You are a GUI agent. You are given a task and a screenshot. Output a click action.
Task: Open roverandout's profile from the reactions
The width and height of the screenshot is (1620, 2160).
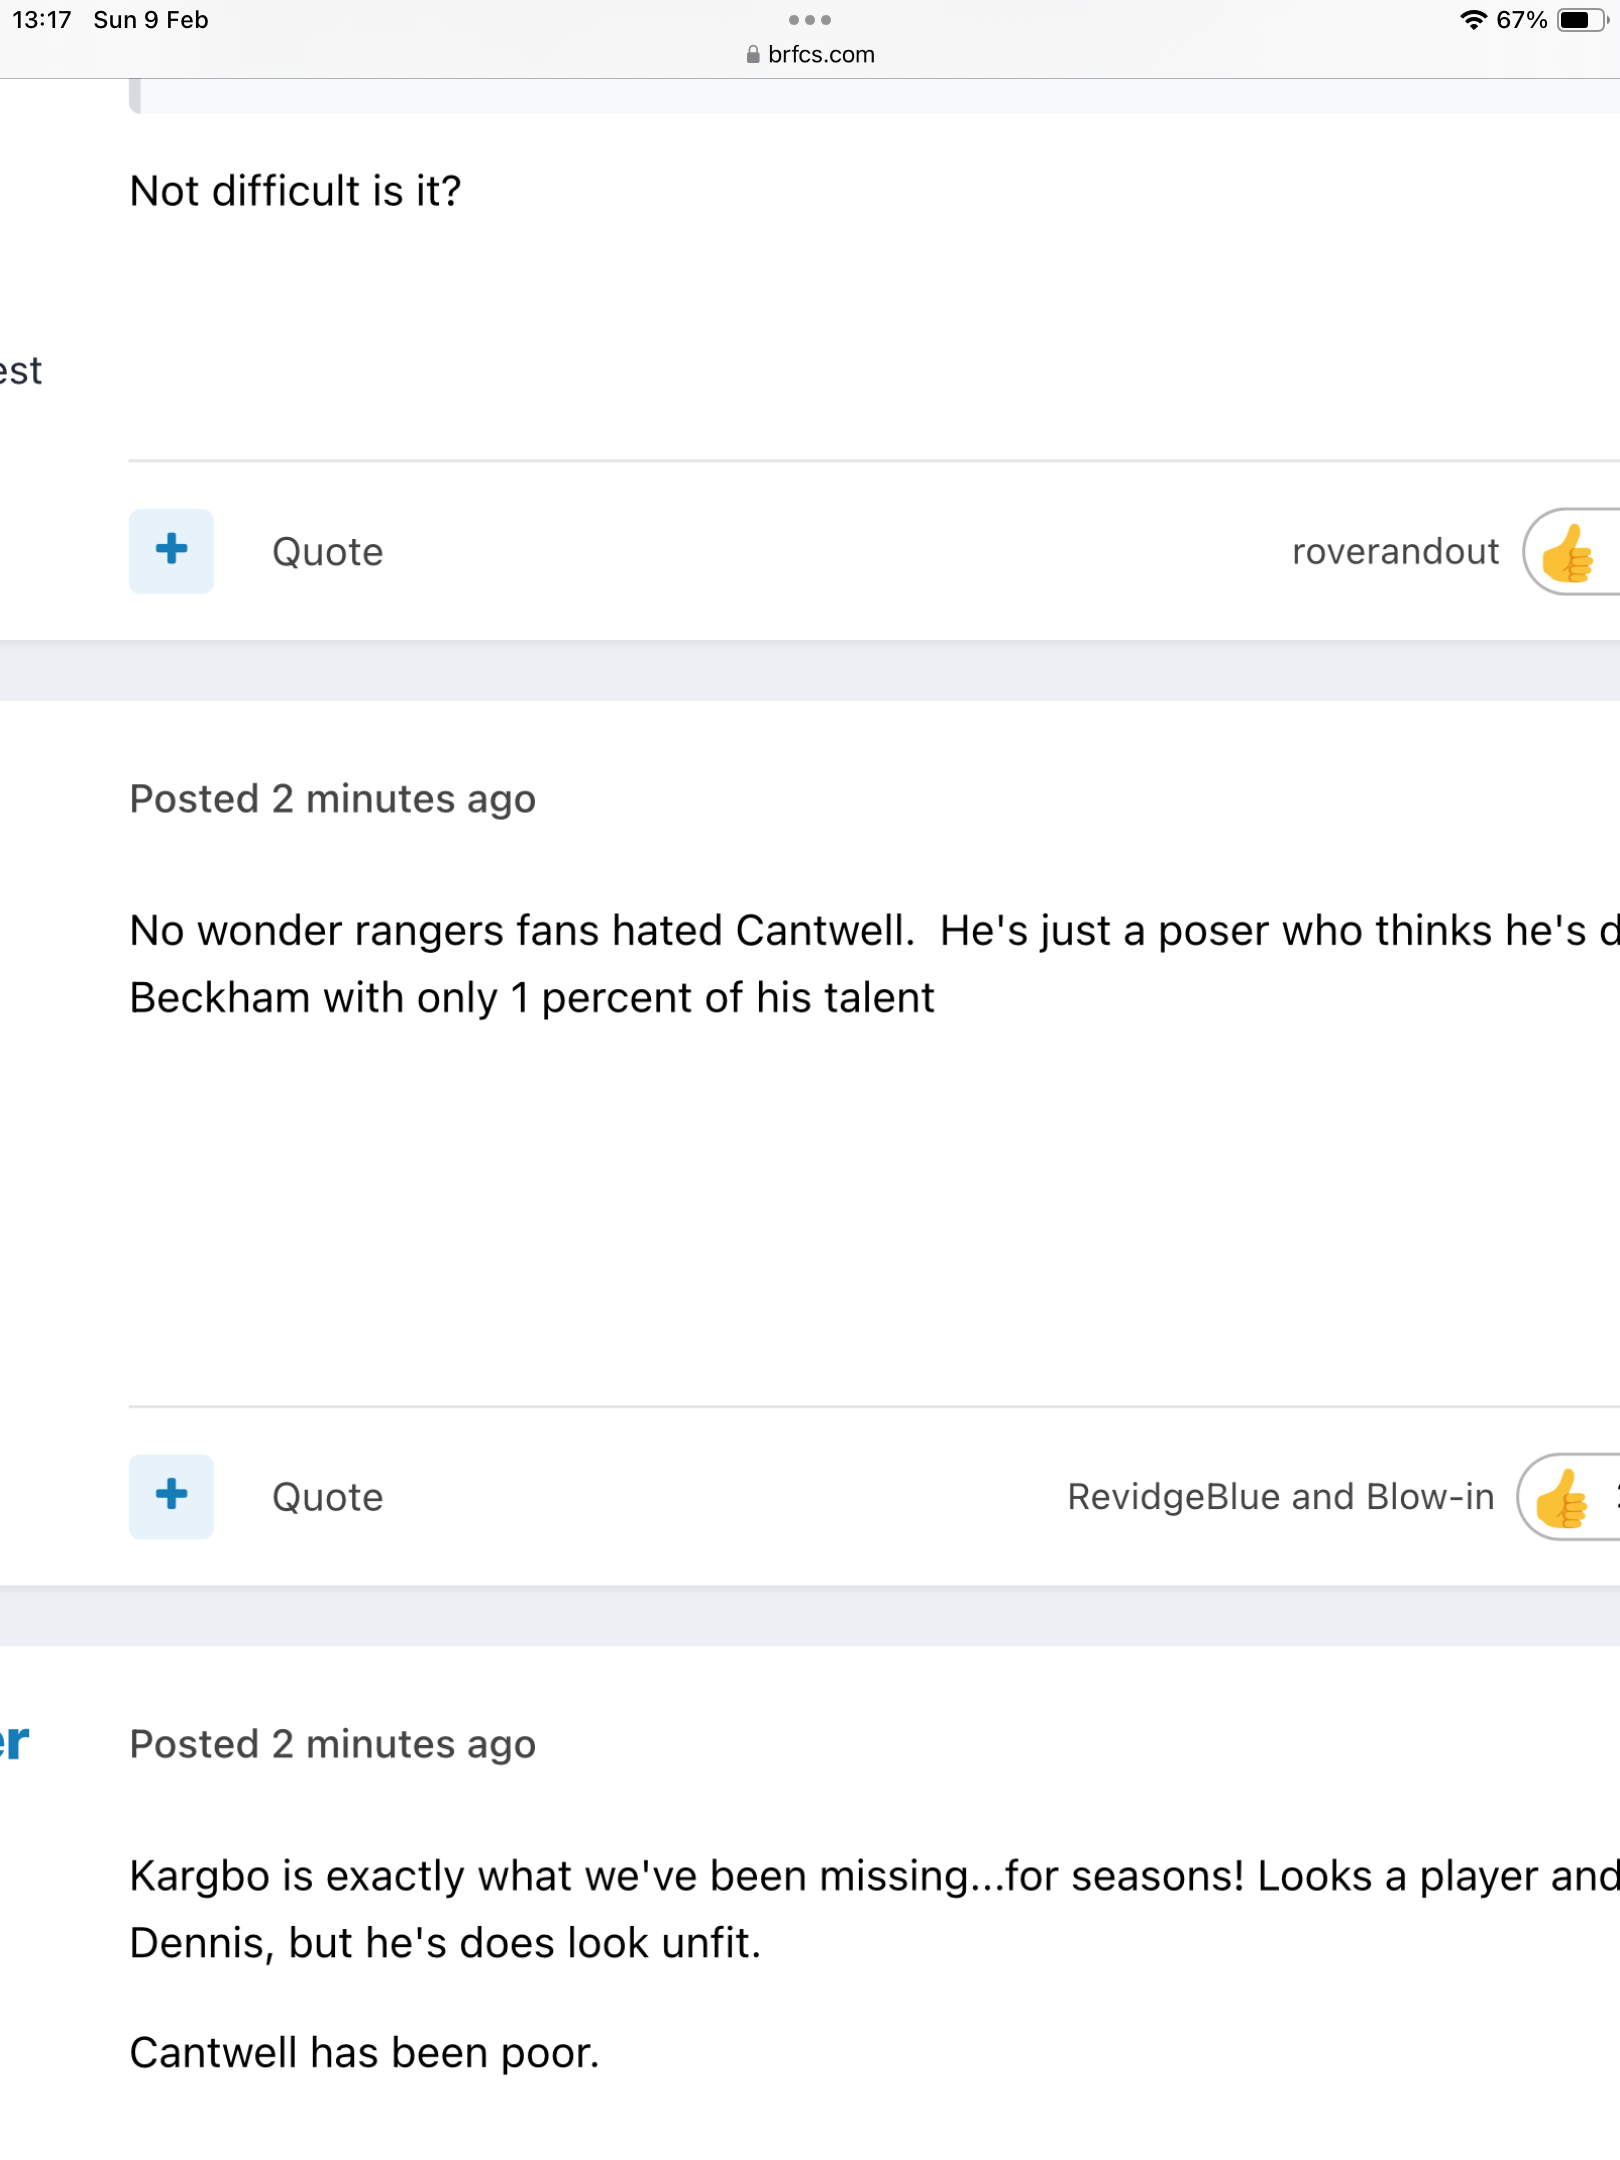(1395, 552)
